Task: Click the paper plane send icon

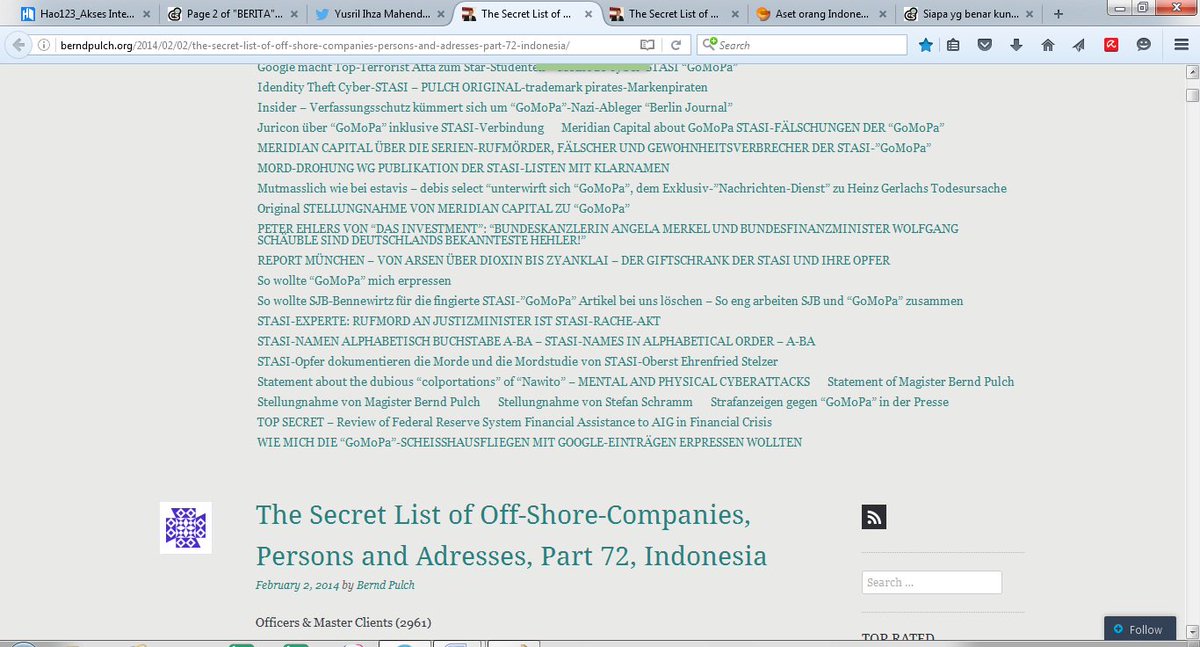Action: (1079, 45)
